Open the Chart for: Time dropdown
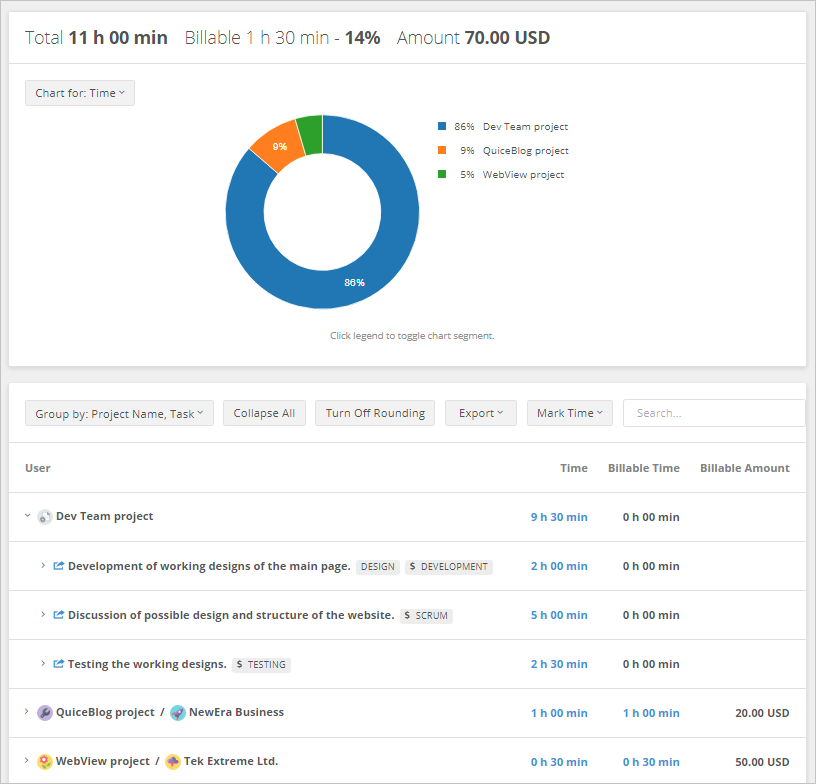Image resolution: width=816 pixels, height=784 pixels. (x=80, y=93)
